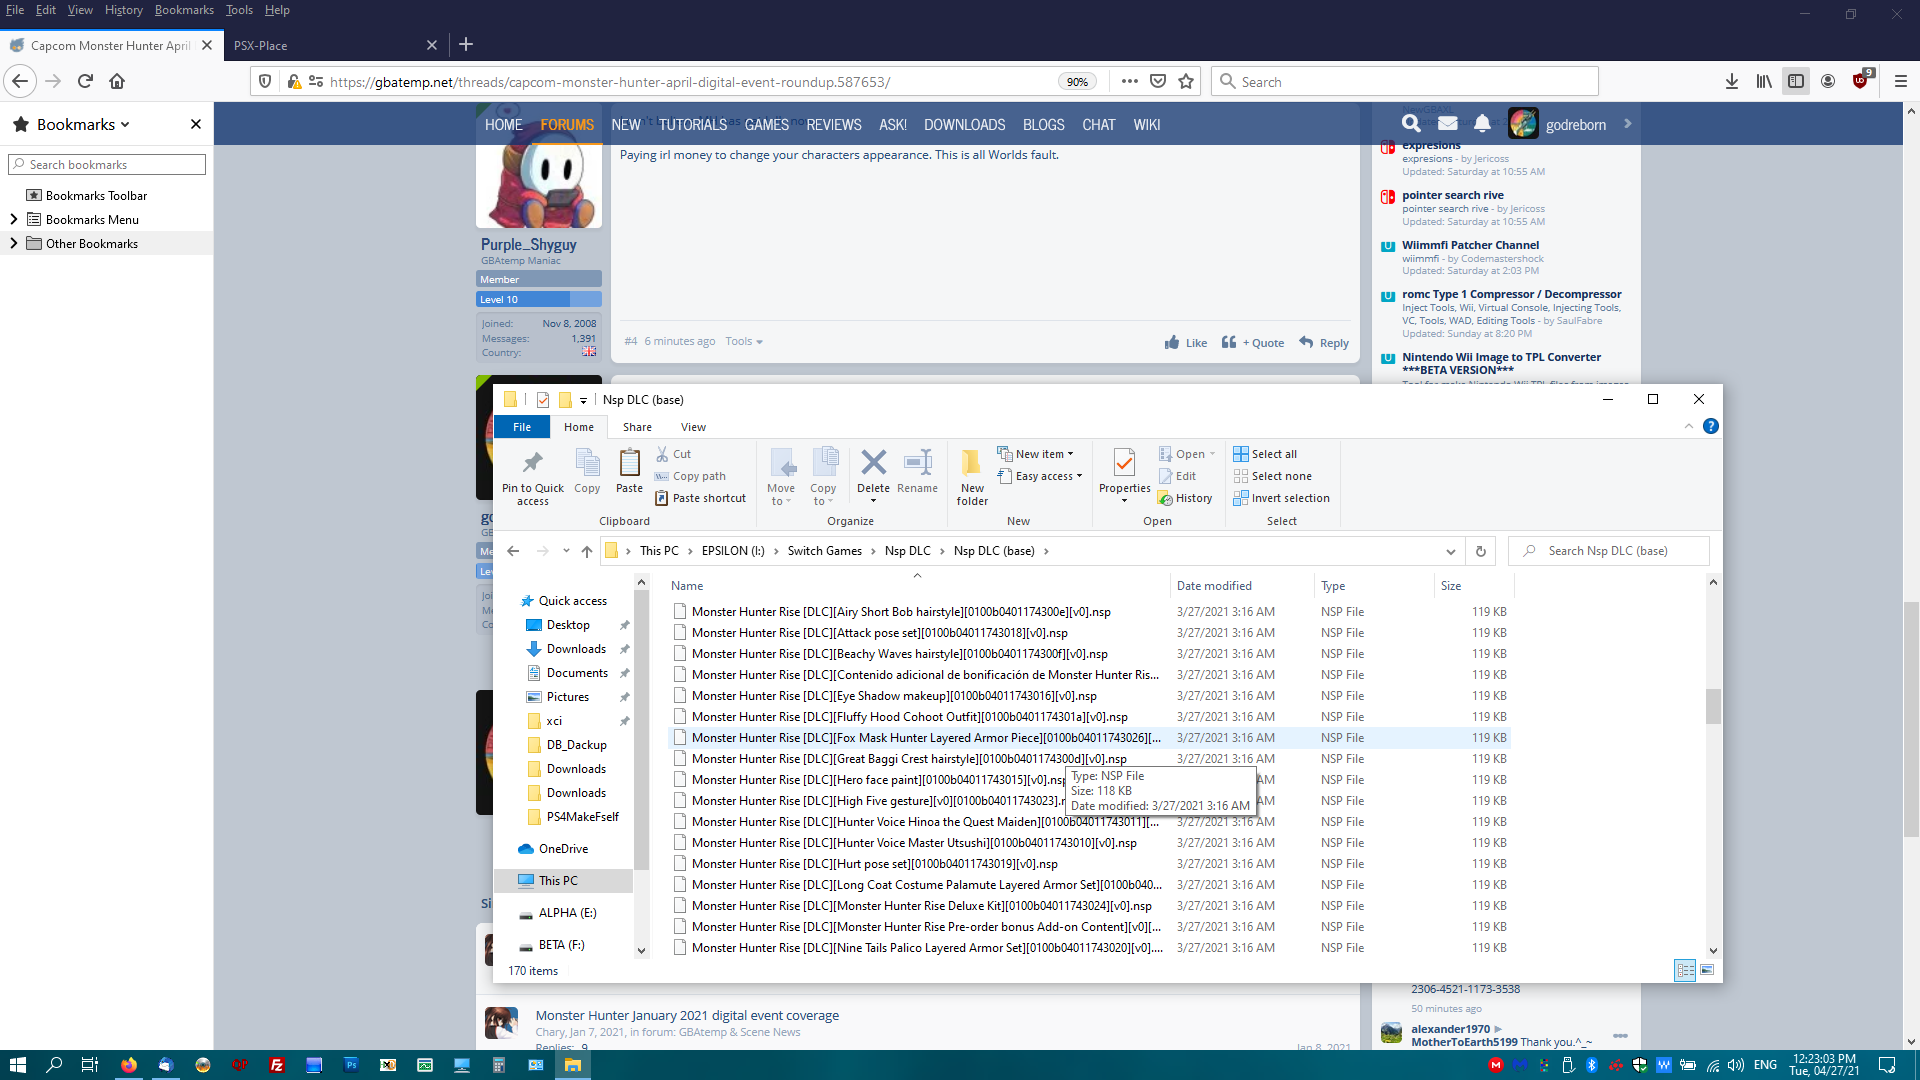The width and height of the screenshot is (1920, 1080).
Task: Open Firefox downloads panel arrow
Action: point(1732,81)
